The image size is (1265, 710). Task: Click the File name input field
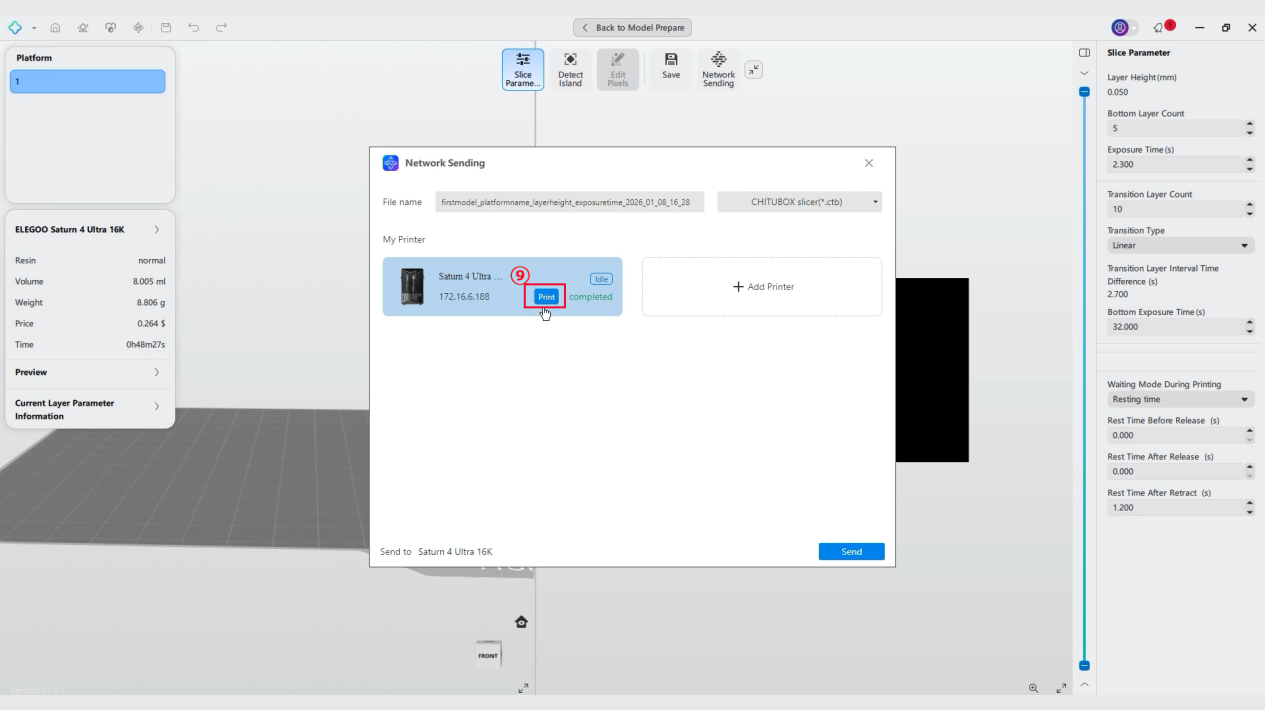click(x=571, y=202)
